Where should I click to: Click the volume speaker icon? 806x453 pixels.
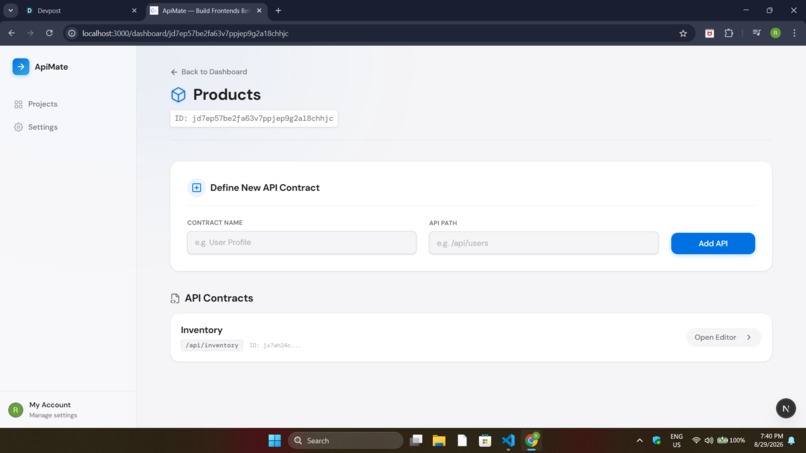[x=709, y=441]
